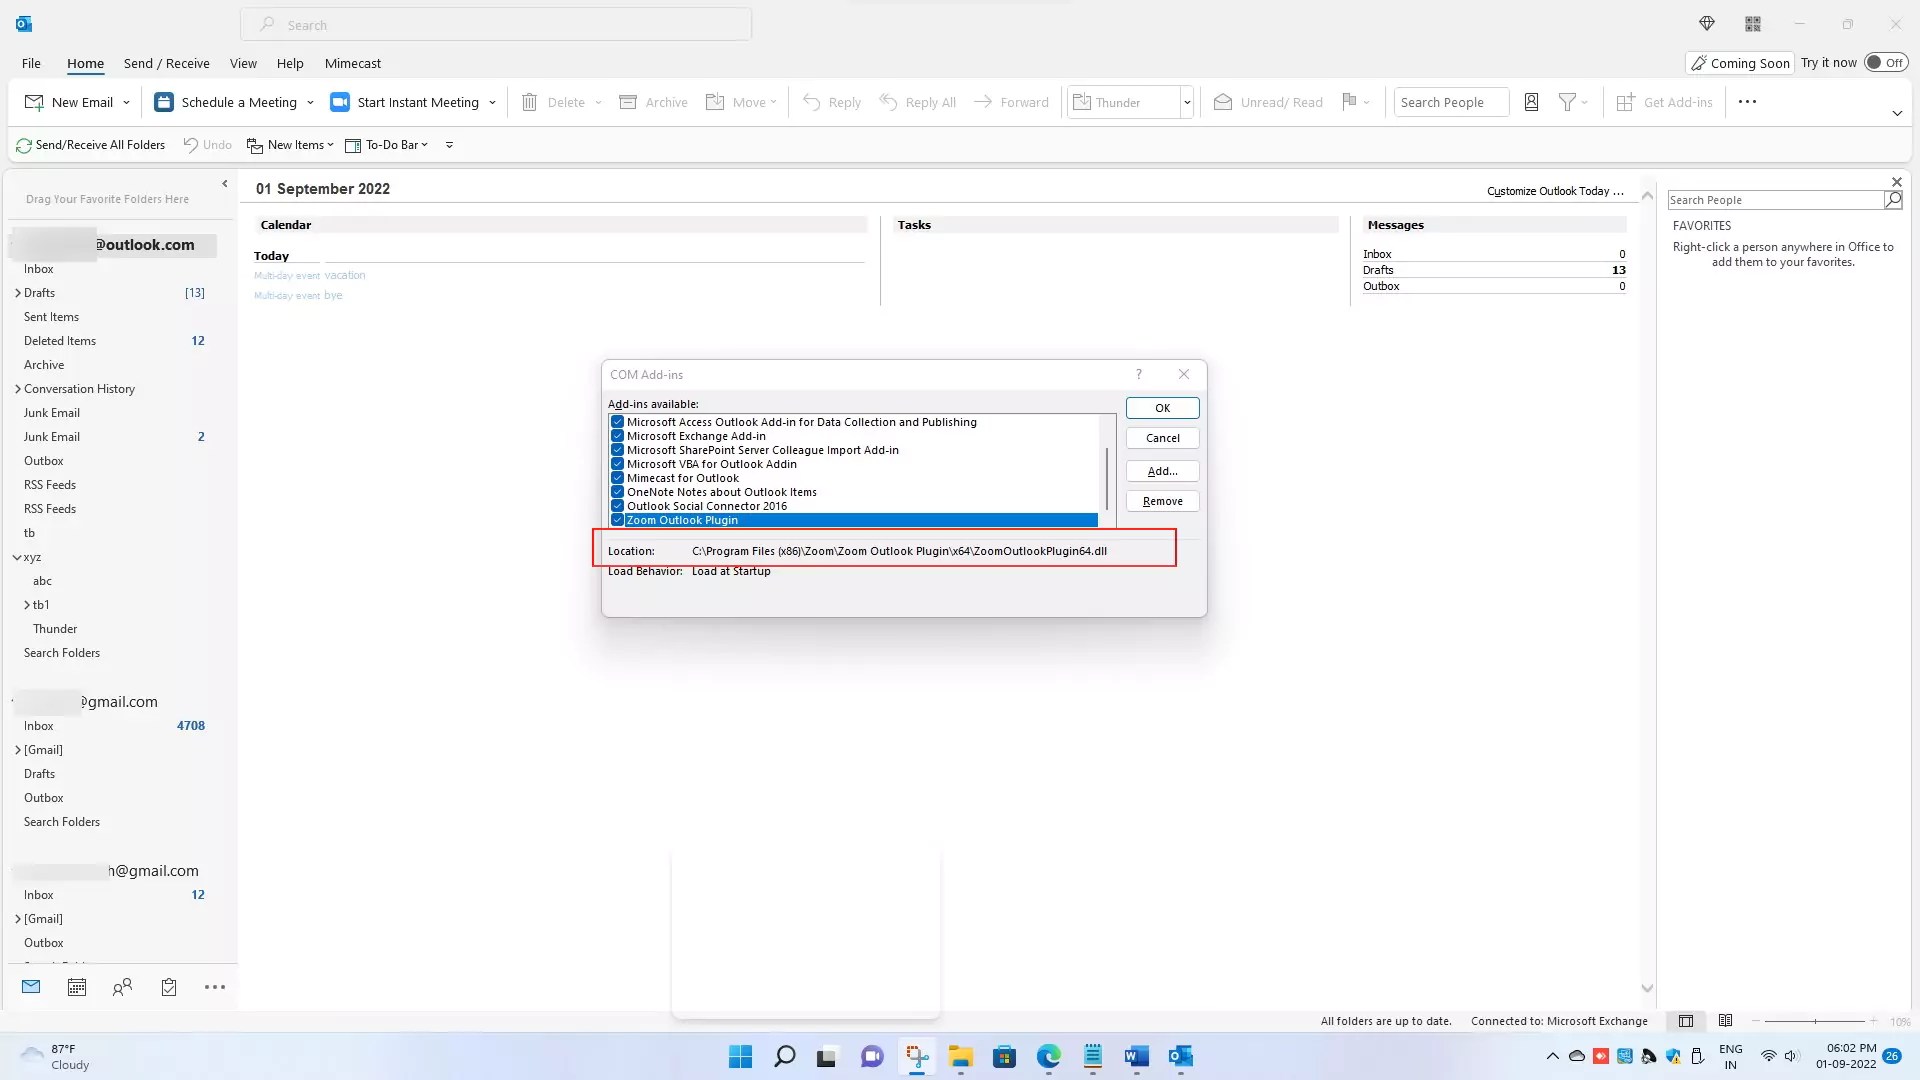1920x1080 pixels.
Task: Switch to the Mimecast ribbon tab
Action: coord(352,63)
